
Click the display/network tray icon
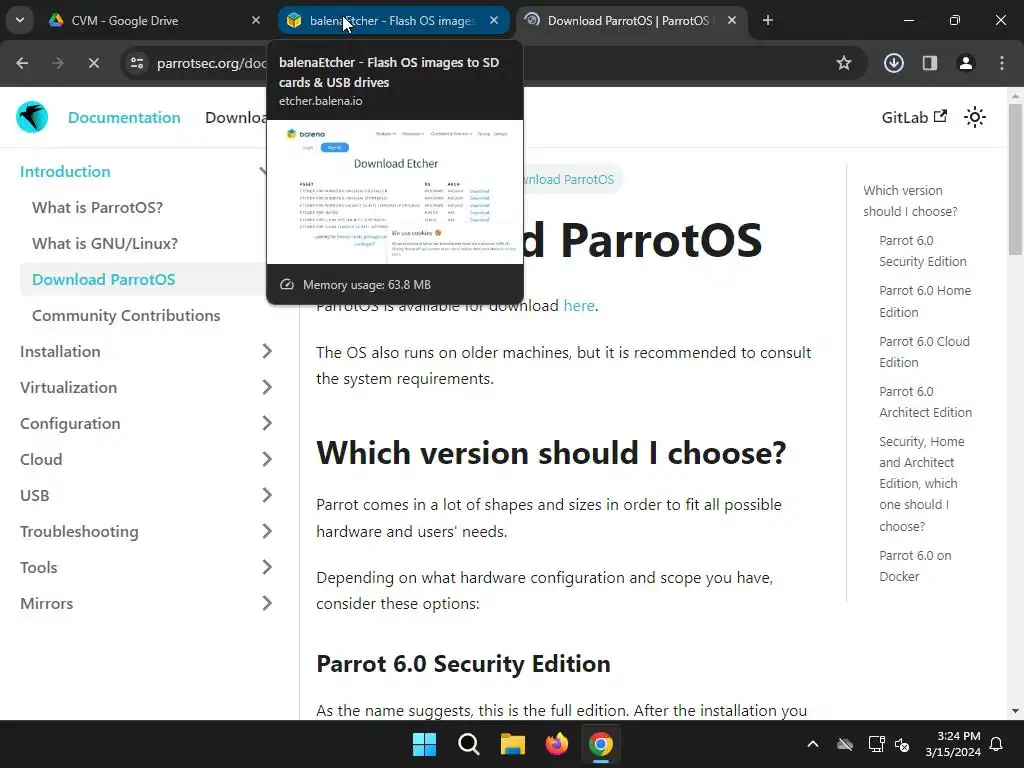tap(876, 744)
